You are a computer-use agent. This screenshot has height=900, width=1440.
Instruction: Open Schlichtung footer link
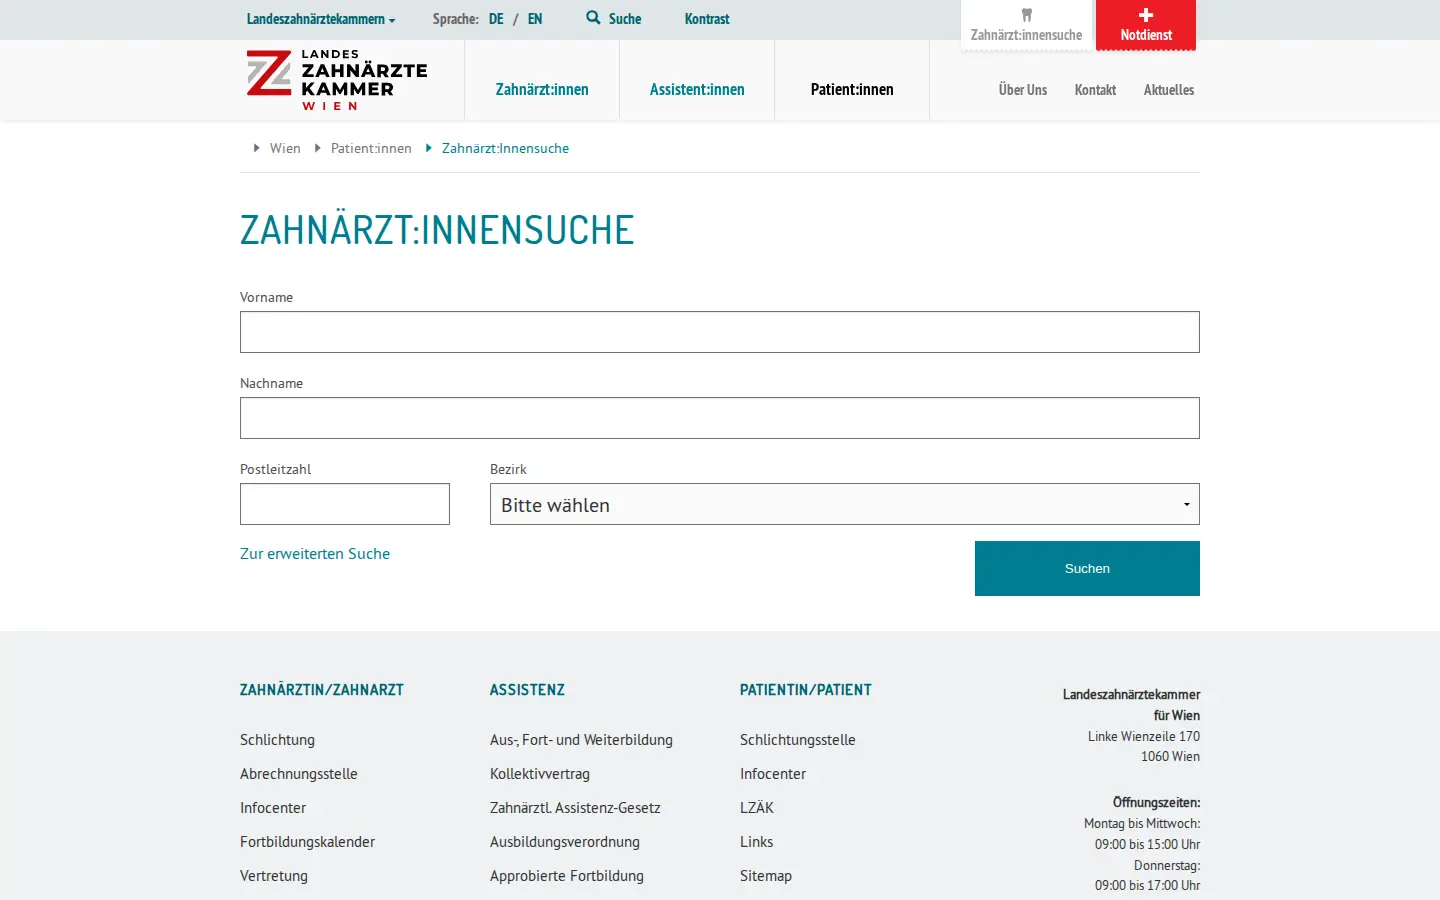[x=277, y=740]
